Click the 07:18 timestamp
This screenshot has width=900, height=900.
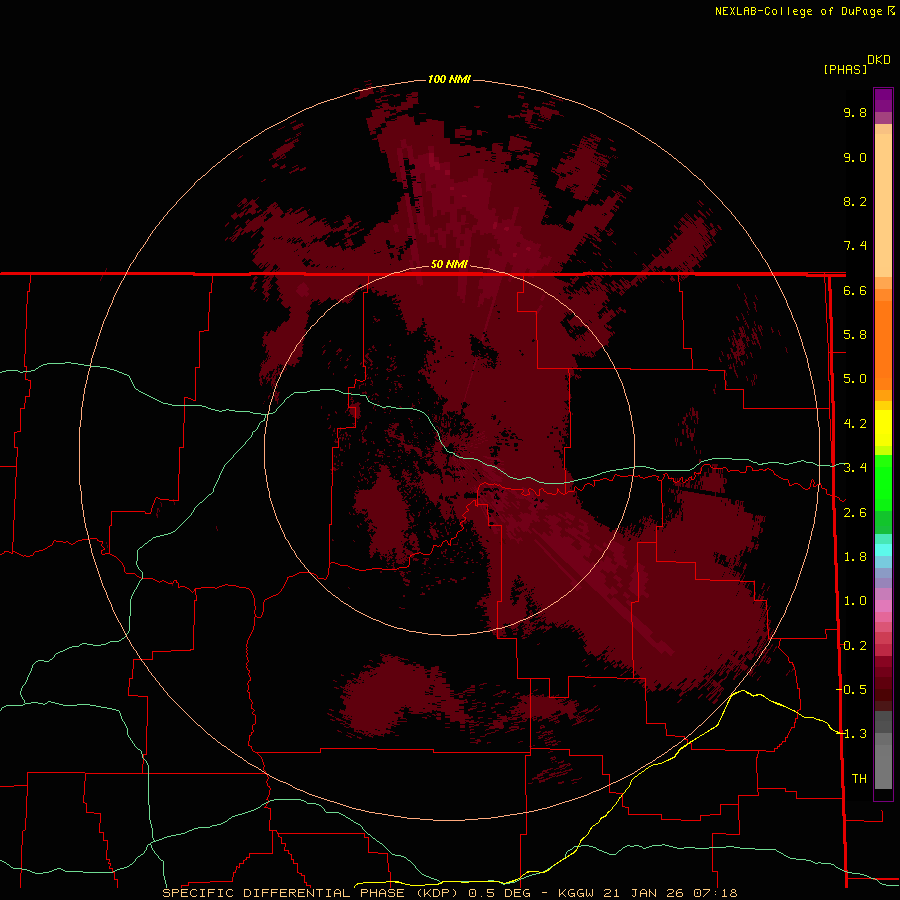[x=718, y=893]
